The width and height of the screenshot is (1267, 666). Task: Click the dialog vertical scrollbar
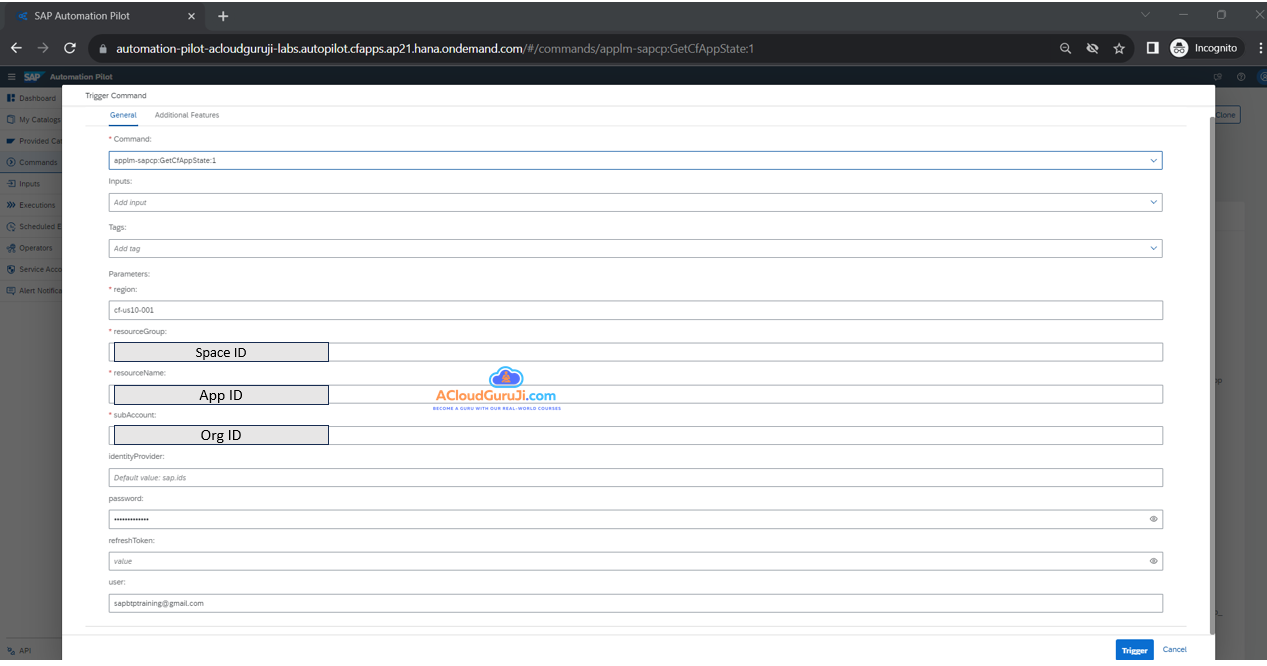1212,370
